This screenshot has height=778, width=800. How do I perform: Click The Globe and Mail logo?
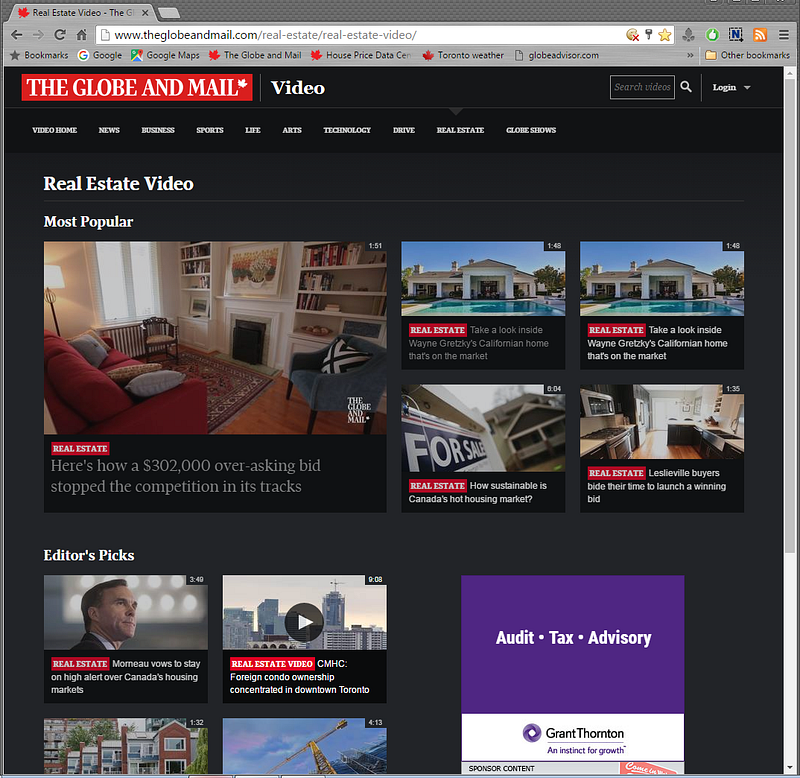click(x=137, y=87)
